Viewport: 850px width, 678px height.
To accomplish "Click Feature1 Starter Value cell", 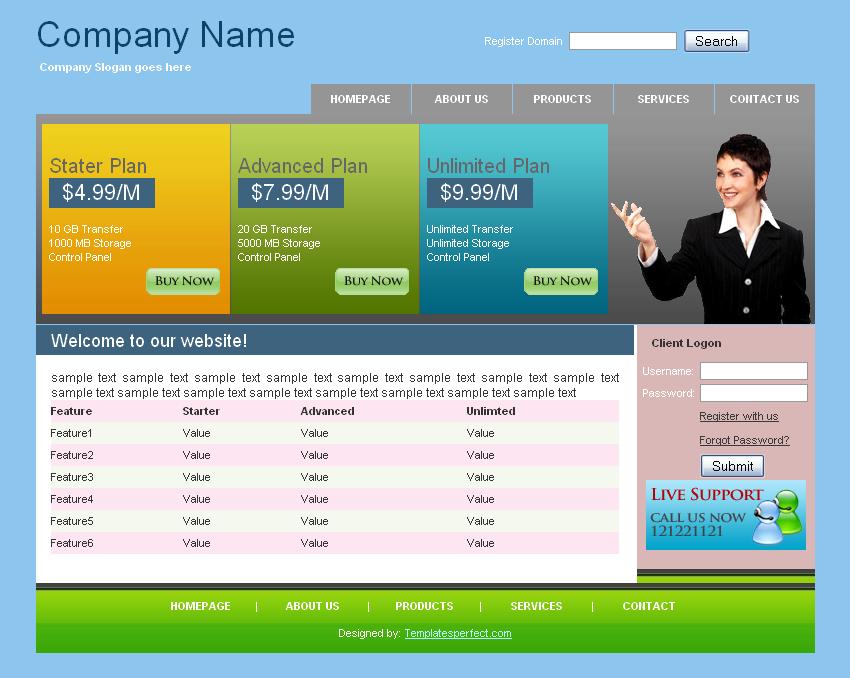I will [x=196, y=434].
